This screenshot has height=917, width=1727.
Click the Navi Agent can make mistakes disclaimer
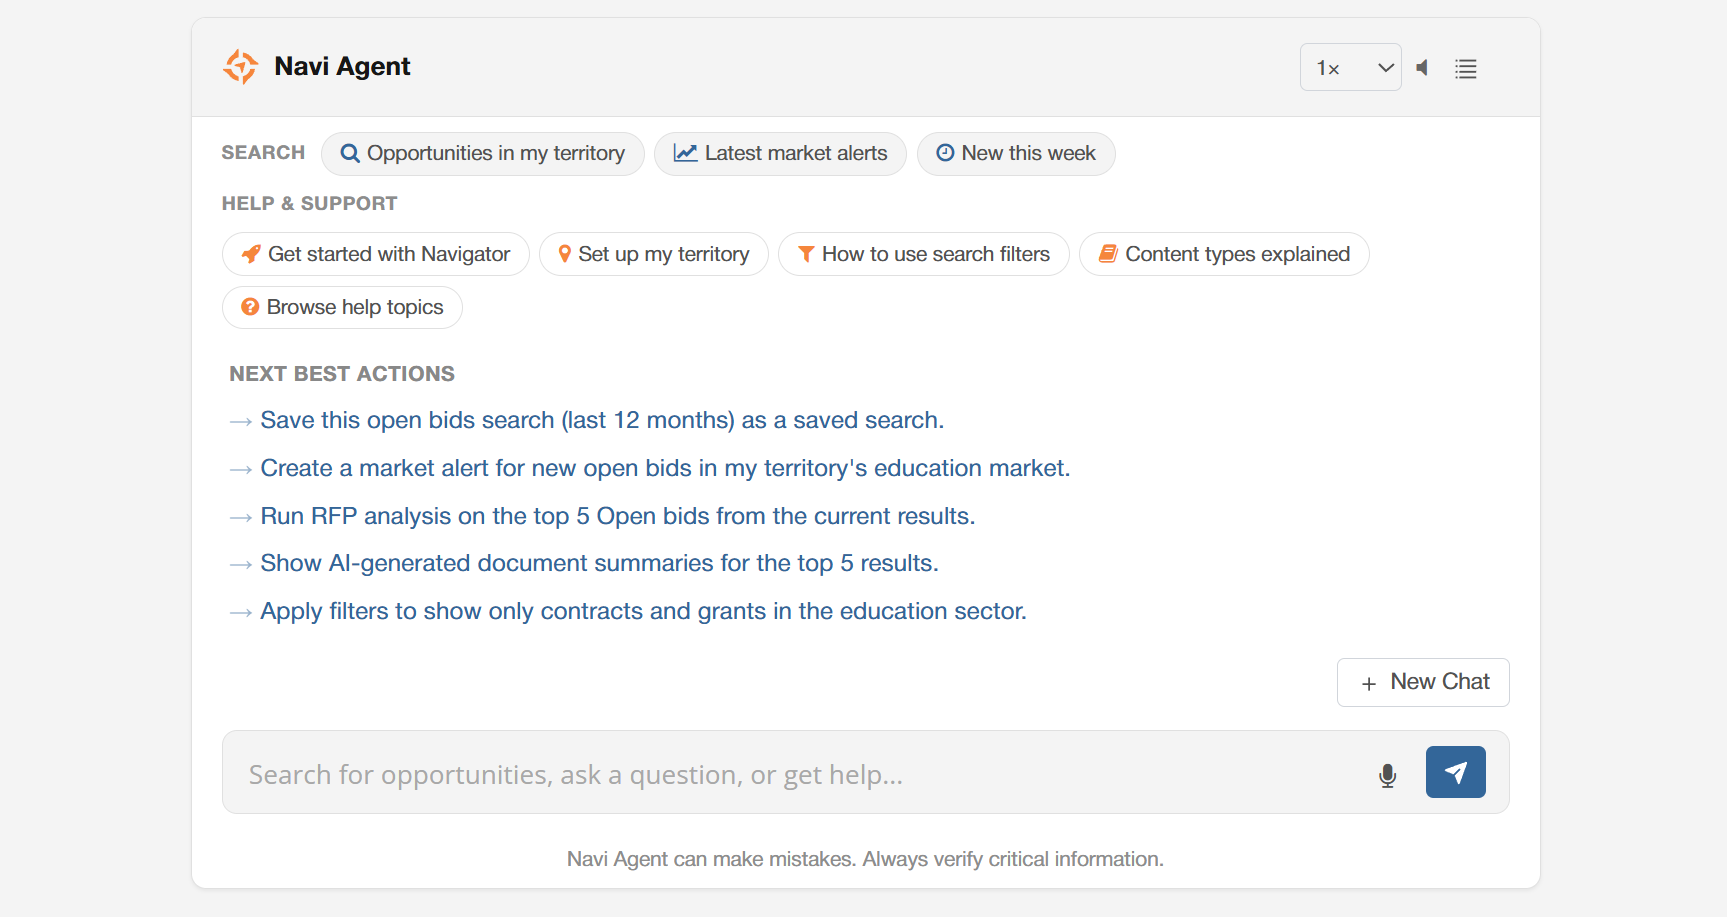(x=865, y=860)
